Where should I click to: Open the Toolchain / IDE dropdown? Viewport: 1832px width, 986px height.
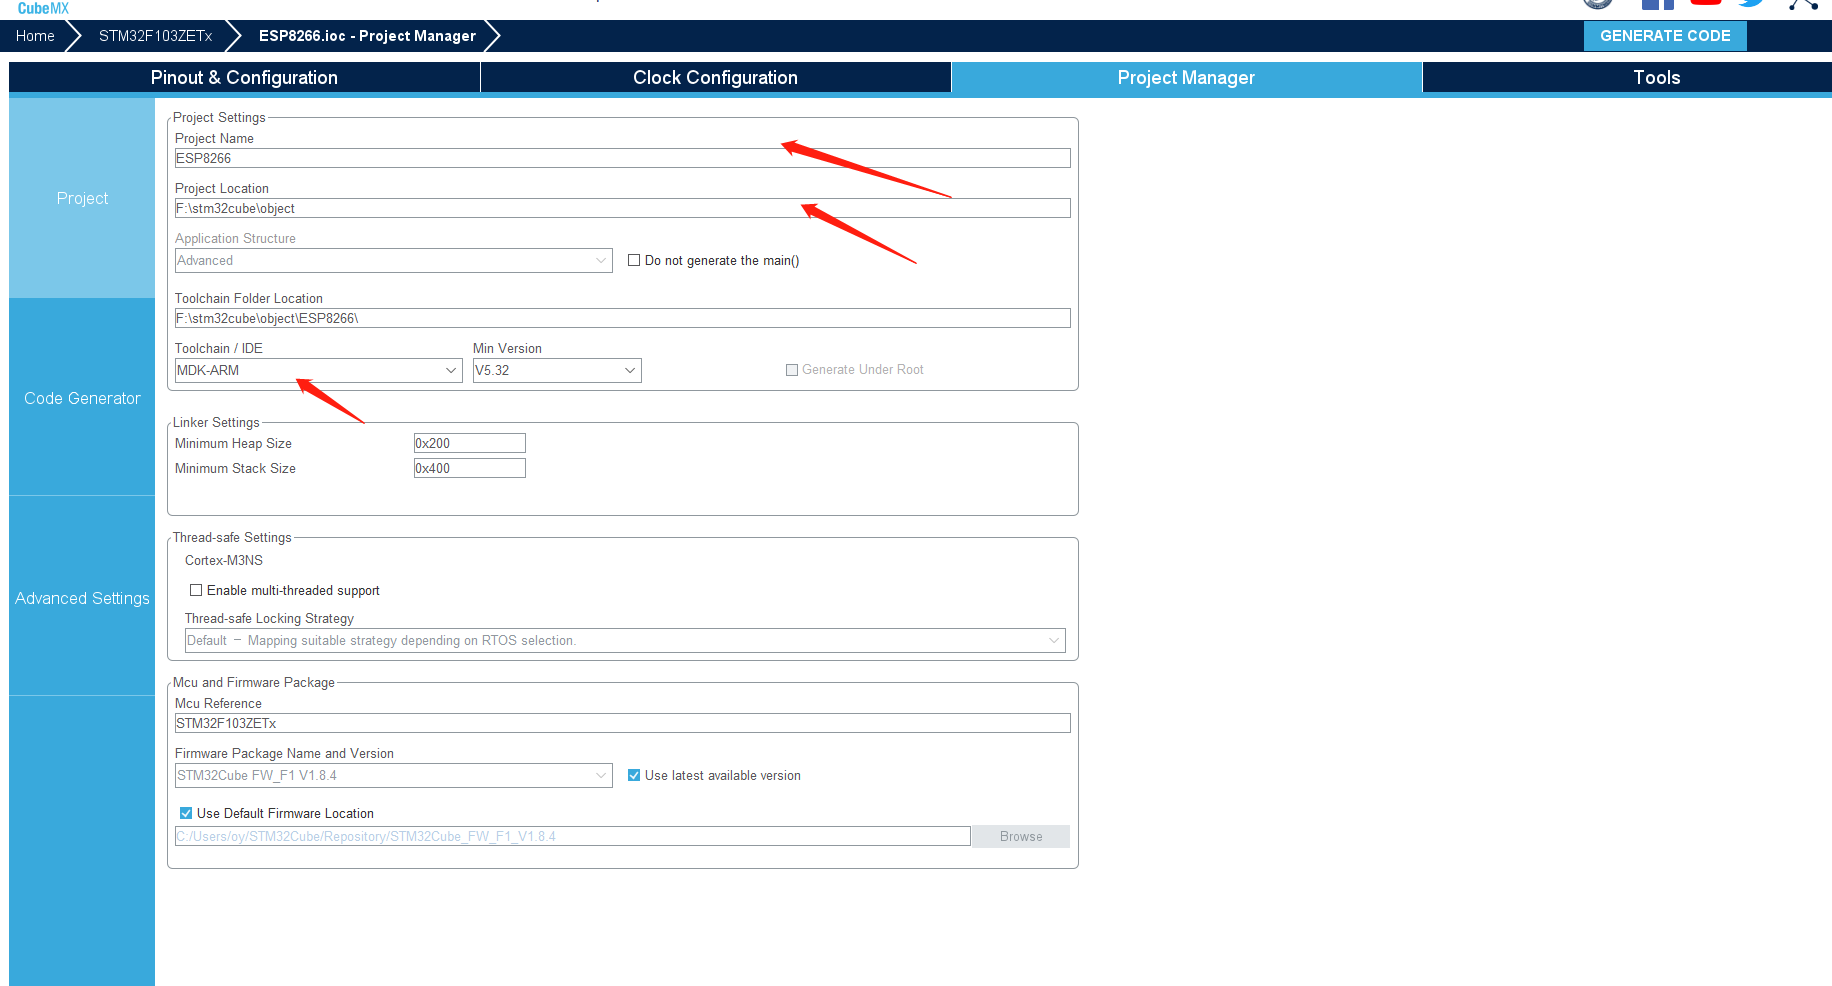point(318,370)
